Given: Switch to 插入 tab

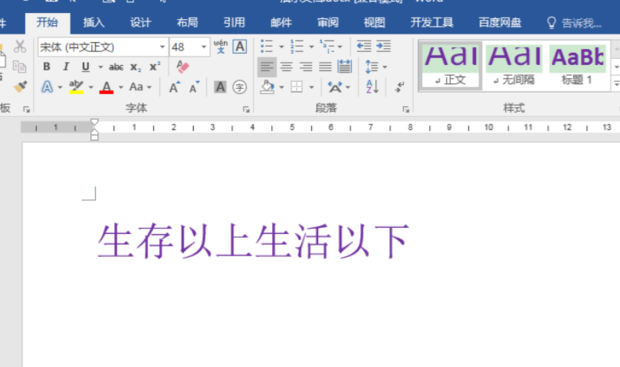Looking at the screenshot, I should (94, 23).
